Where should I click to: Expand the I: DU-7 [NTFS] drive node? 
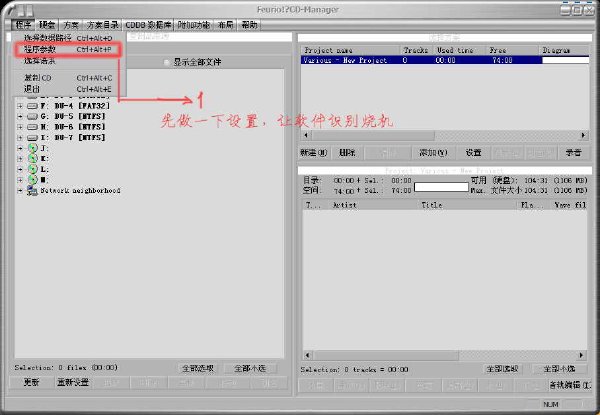(x=20, y=138)
